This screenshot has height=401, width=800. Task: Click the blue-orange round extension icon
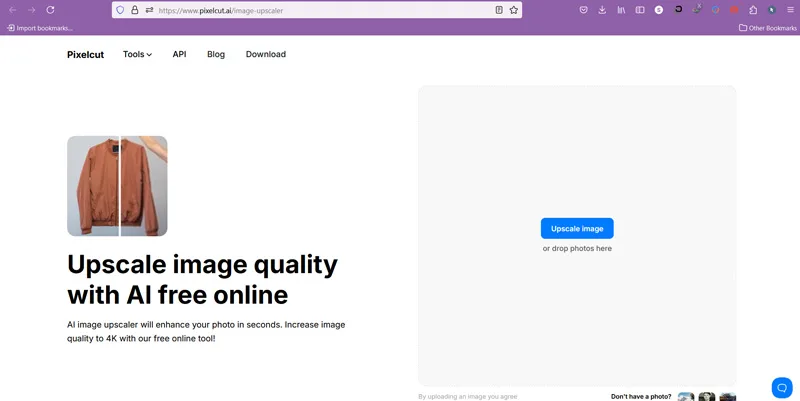[715, 10]
